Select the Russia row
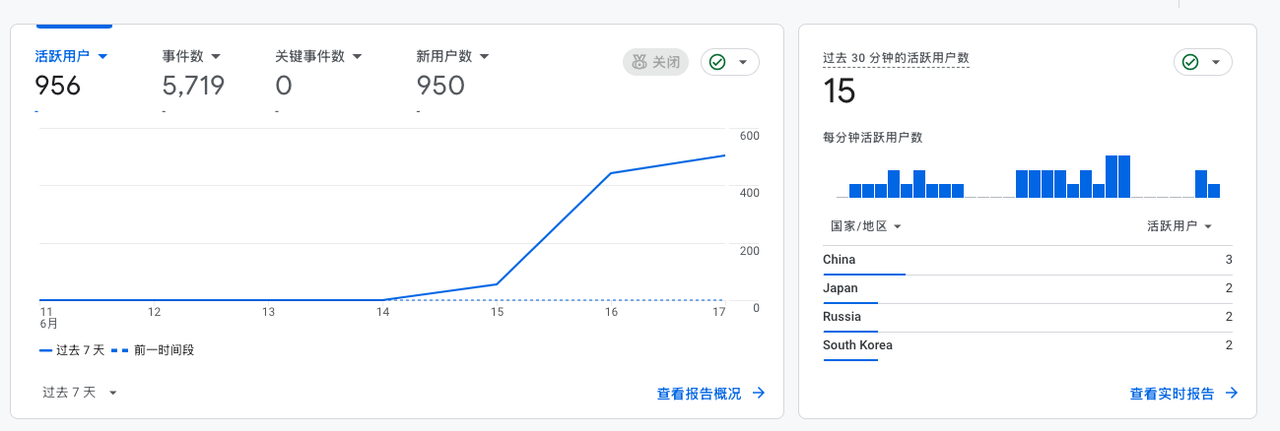 pos(1027,318)
